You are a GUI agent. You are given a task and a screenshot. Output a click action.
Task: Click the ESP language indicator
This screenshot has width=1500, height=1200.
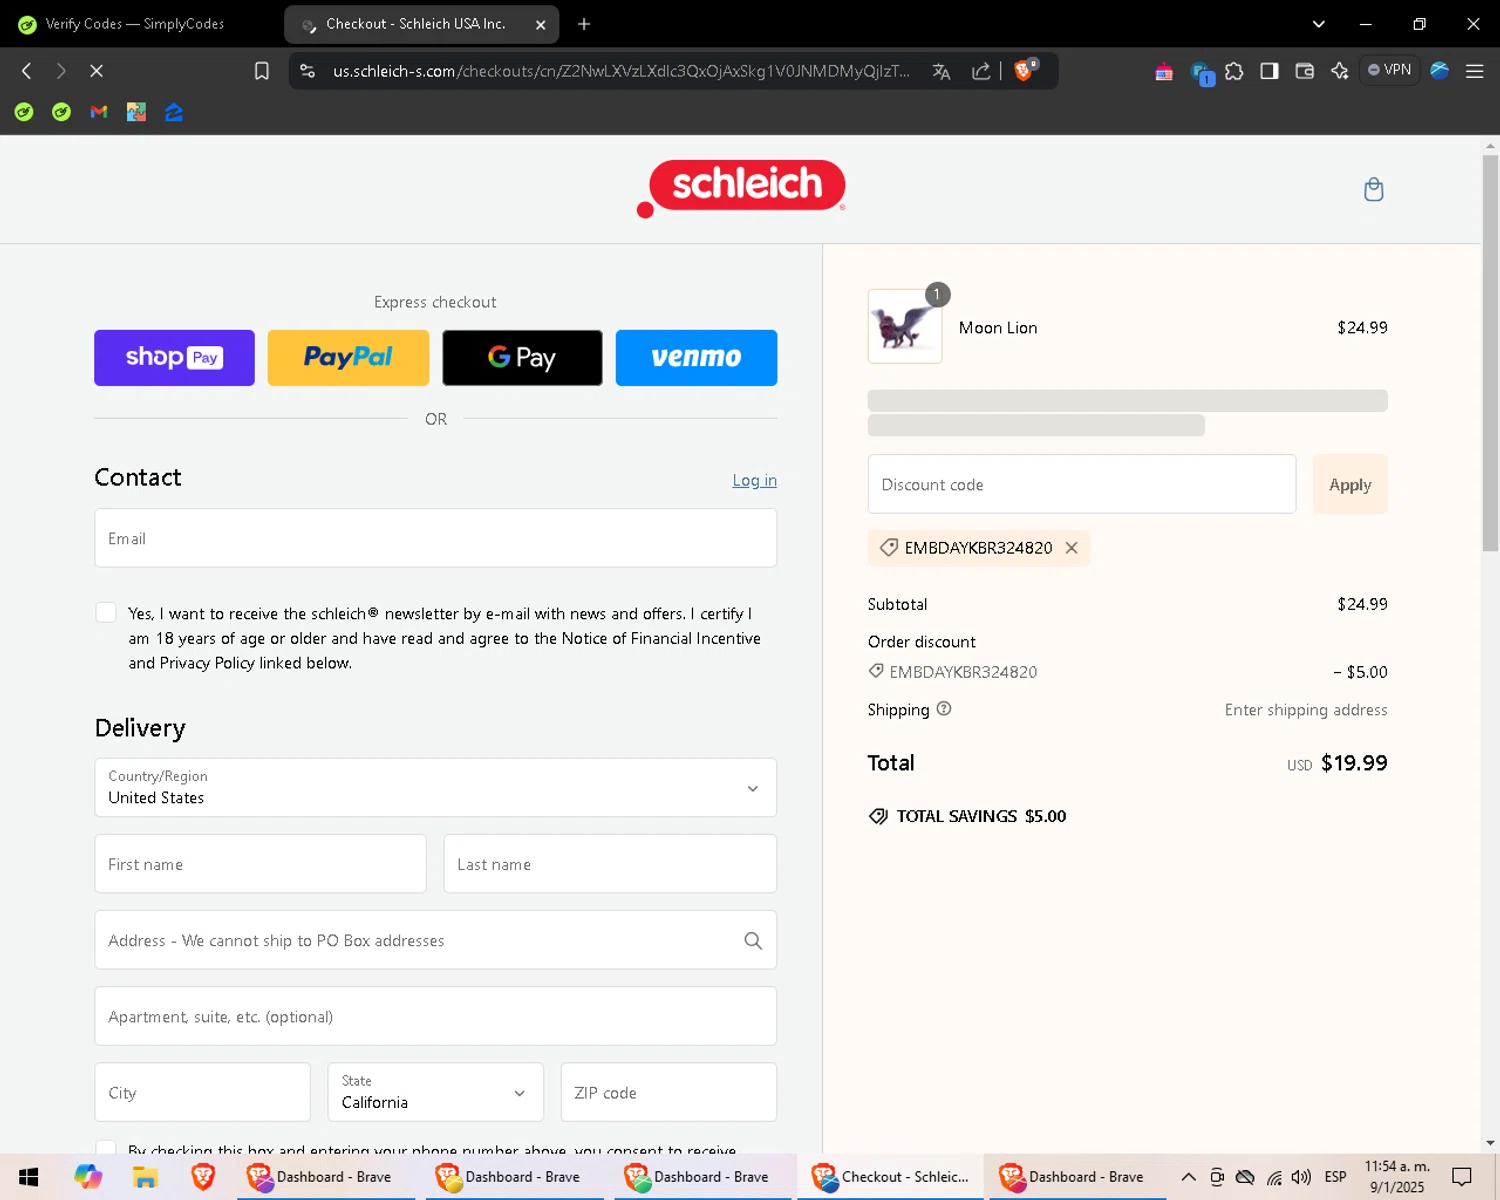(1335, 1177)
